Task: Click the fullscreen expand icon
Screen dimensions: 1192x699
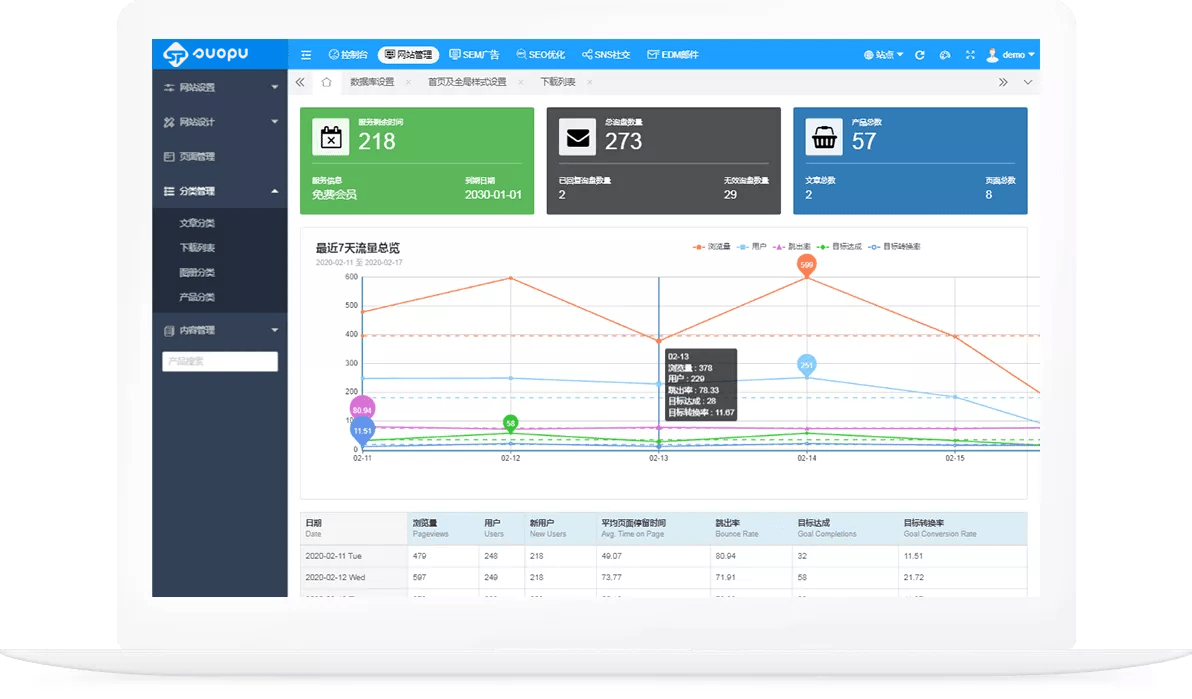Action: coord(970,55)
